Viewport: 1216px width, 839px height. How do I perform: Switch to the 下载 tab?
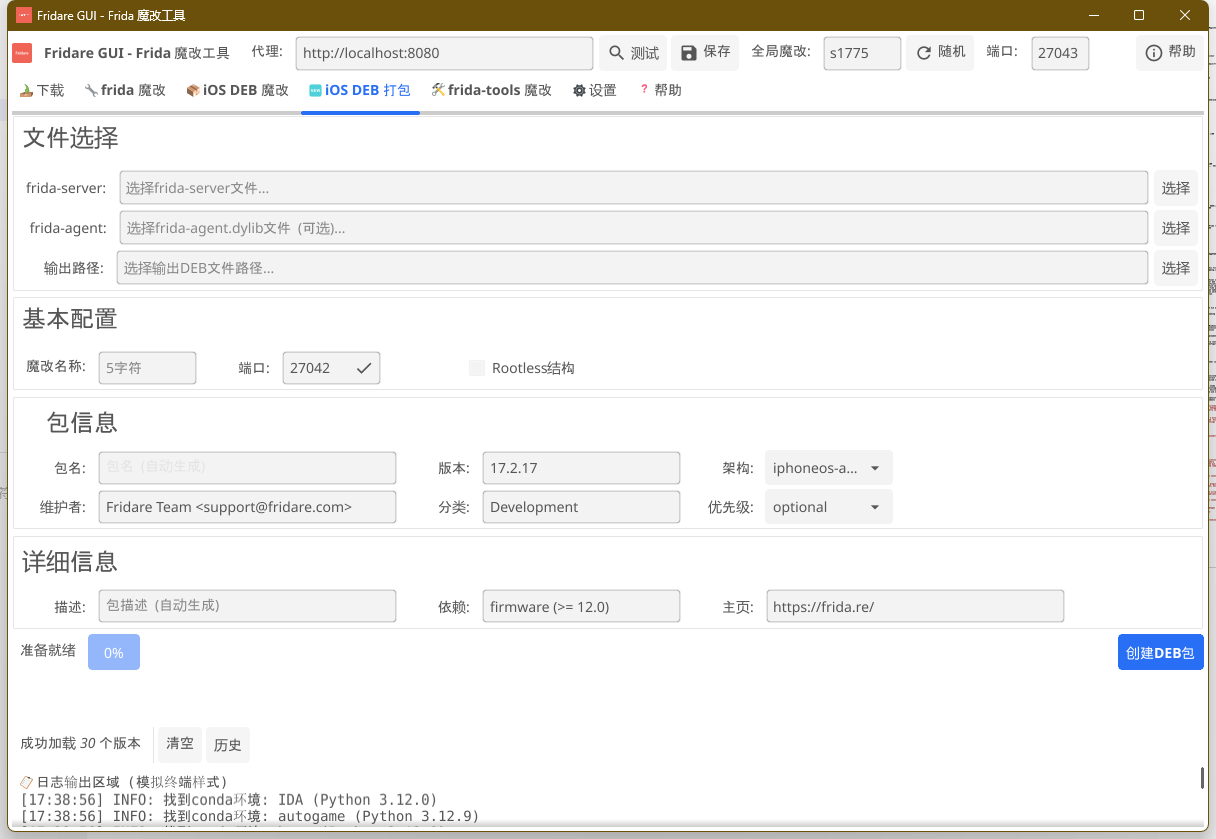click(x=42, y=90)
